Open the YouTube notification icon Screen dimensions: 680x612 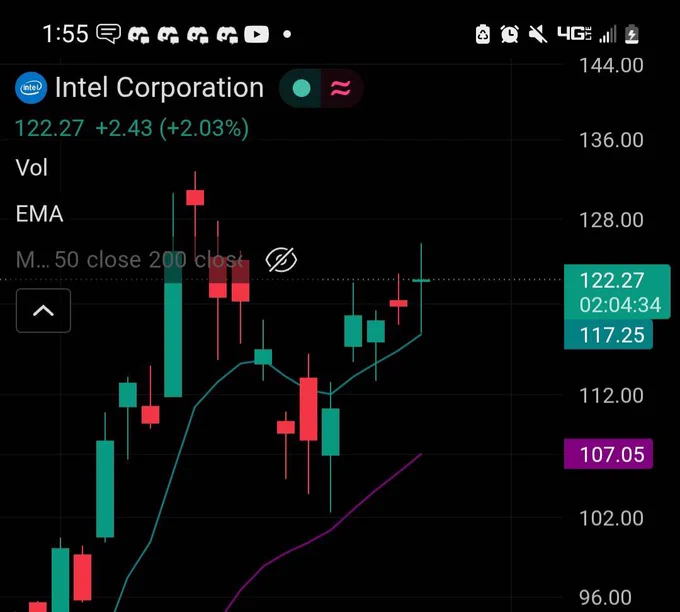pyautogui.click(x=256, y=34)
